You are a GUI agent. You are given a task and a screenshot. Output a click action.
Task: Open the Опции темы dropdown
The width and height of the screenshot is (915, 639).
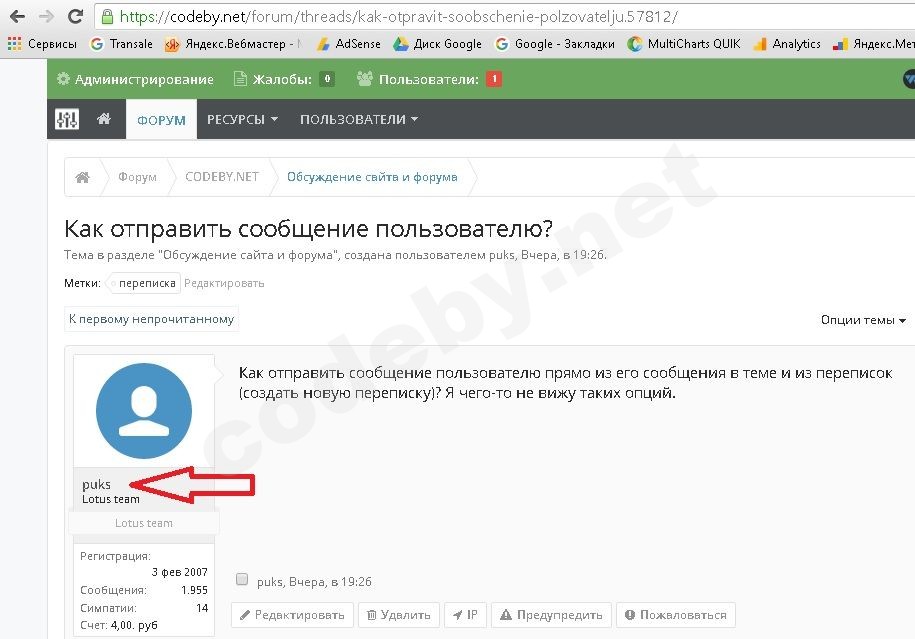863,320
